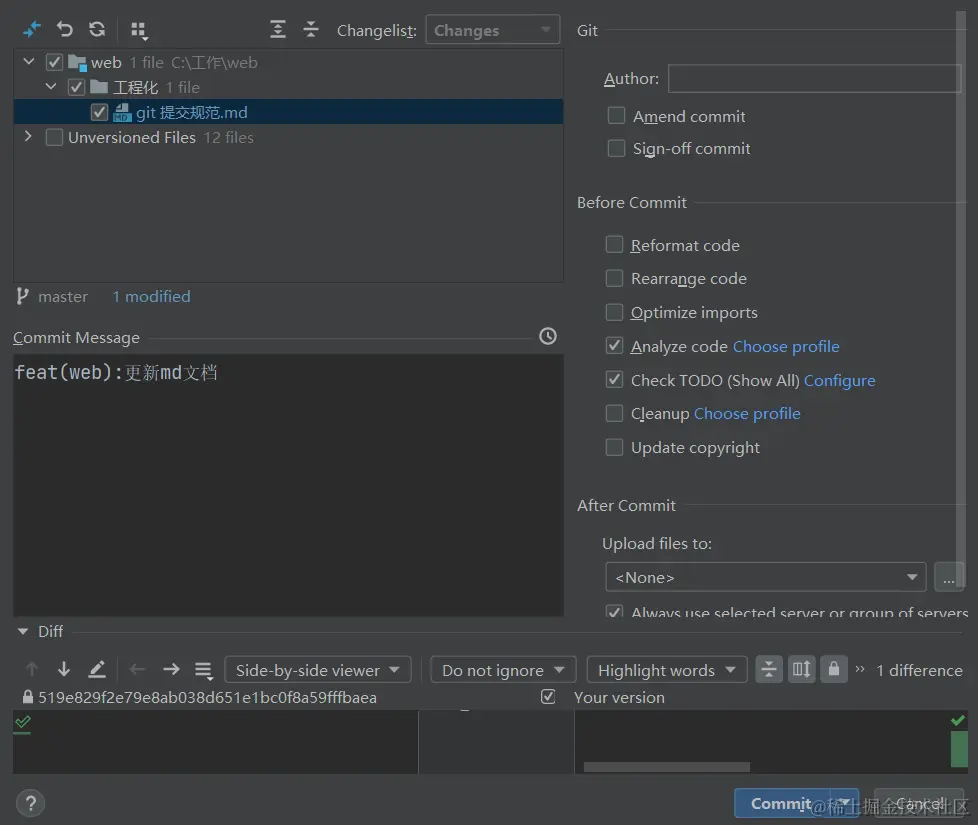Viewport: 978px width, 825px height.
Task: Click the diff horizontal scrollbar
Action: (x=667, y=767)
